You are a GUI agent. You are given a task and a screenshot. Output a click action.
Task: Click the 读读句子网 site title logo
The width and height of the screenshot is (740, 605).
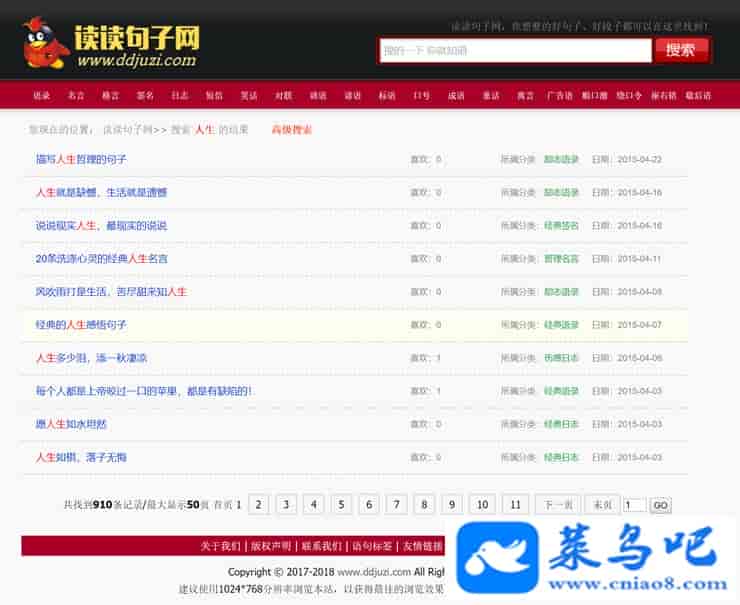click(x=136, y=38)
